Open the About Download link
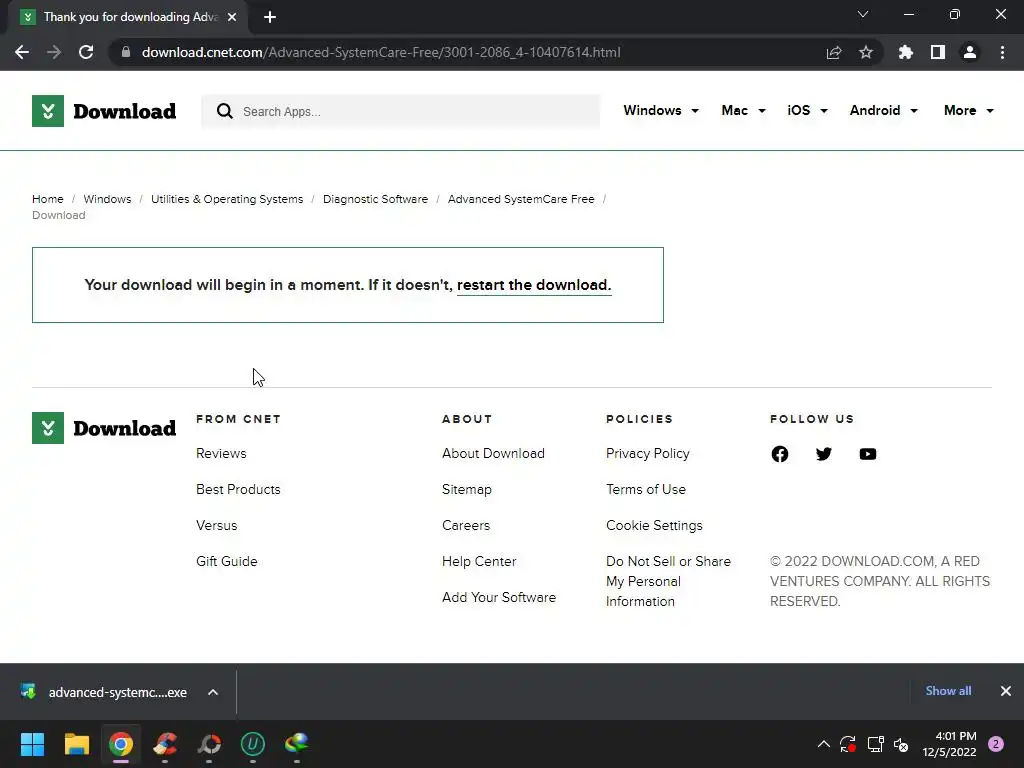1024x768 pixels. point(493,453)
